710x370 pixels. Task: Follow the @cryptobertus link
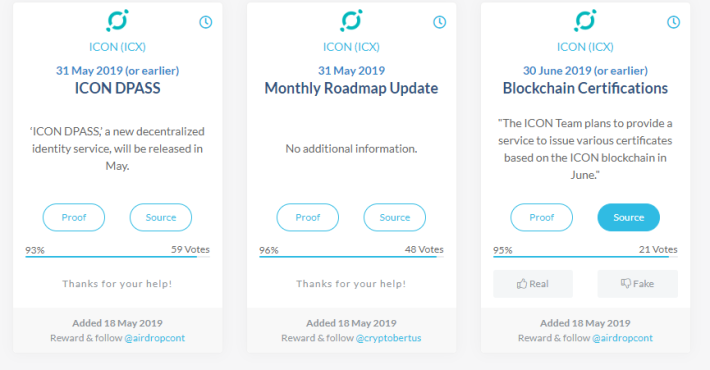(389, 338)
